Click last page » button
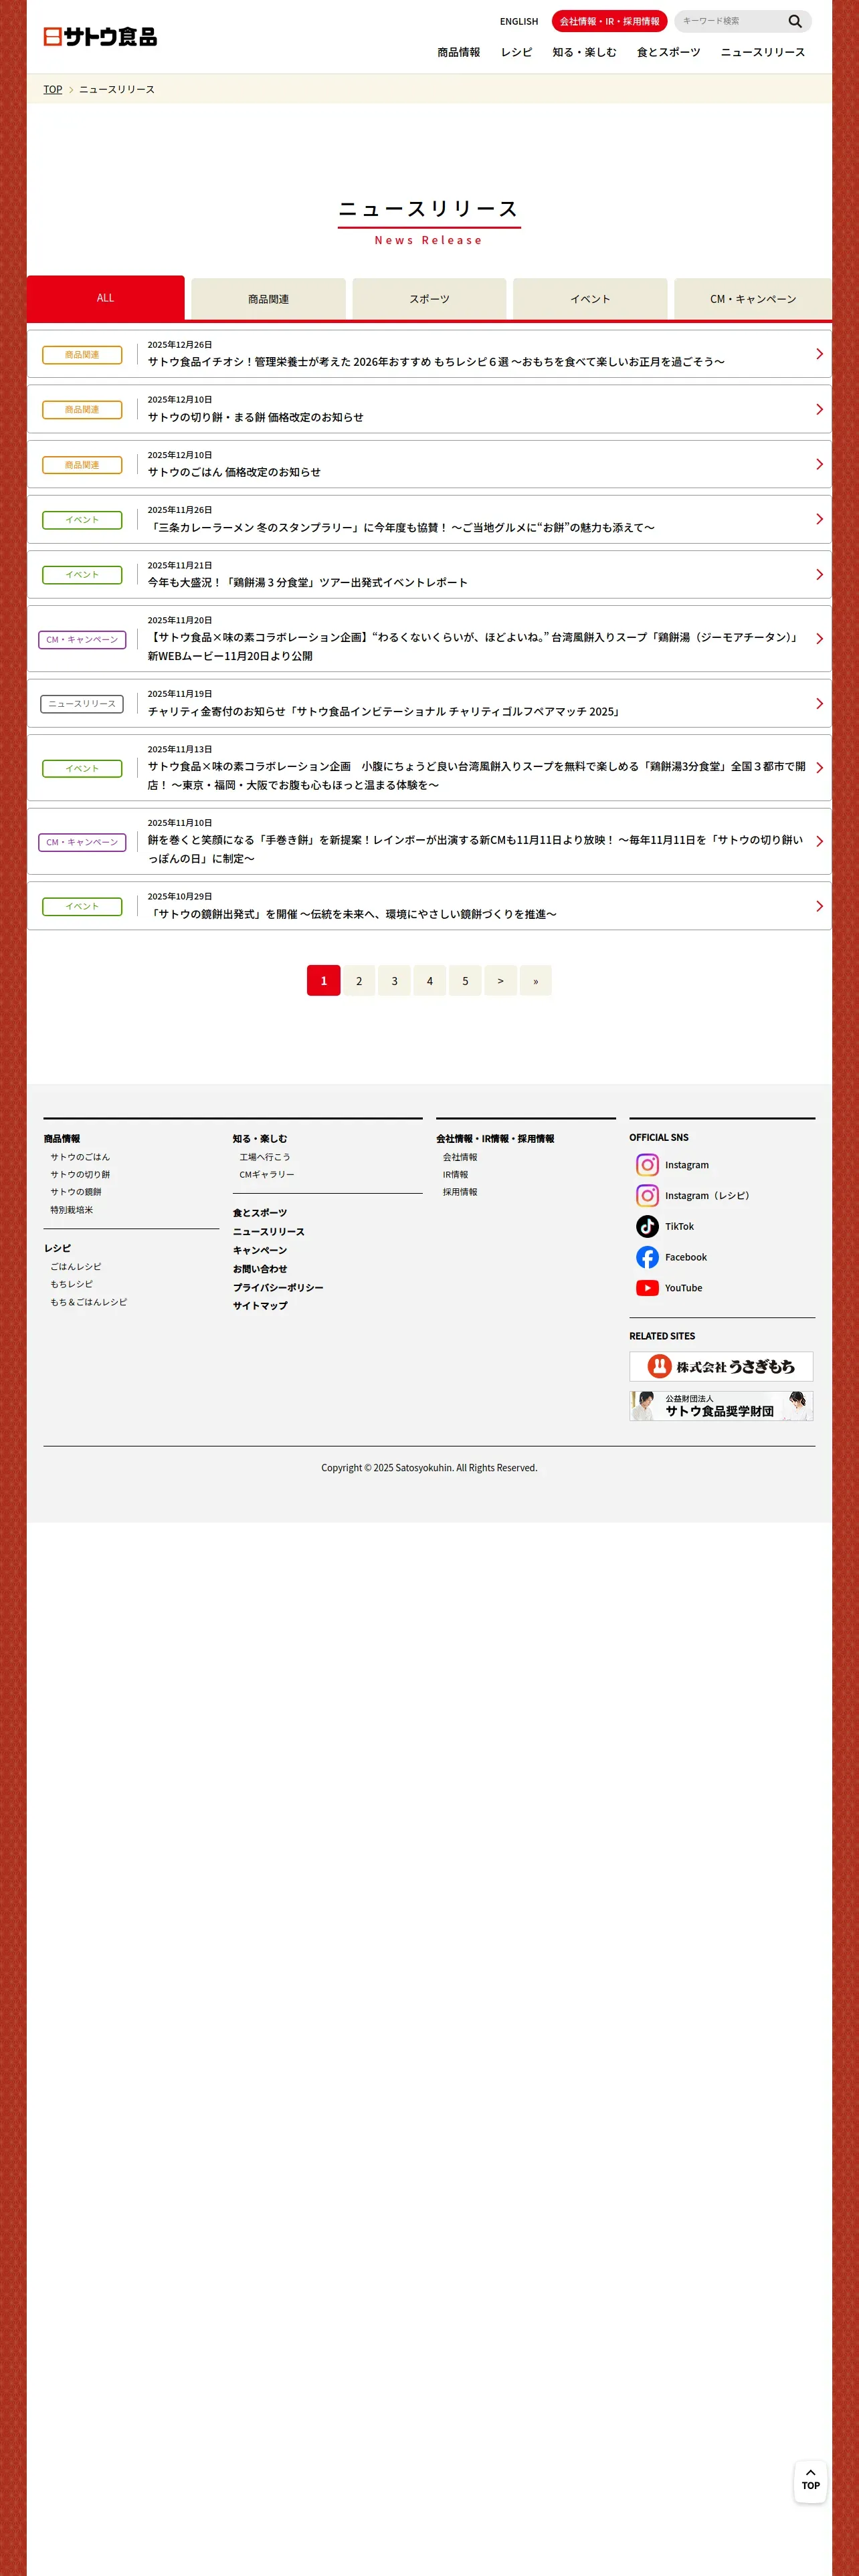Viewport: 859px width, 2576px height. pyautogui.click(x=536, y=980)
